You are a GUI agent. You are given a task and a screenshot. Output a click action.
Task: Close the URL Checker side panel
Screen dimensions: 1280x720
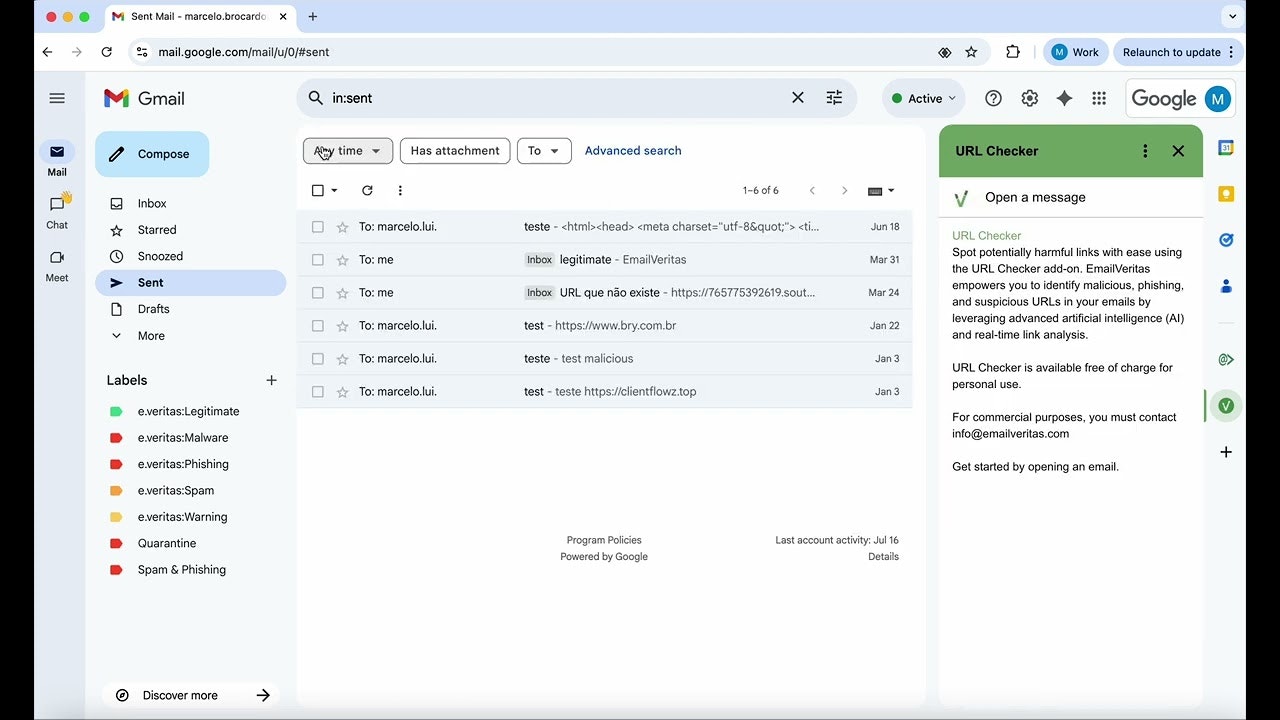(1178, 151)
